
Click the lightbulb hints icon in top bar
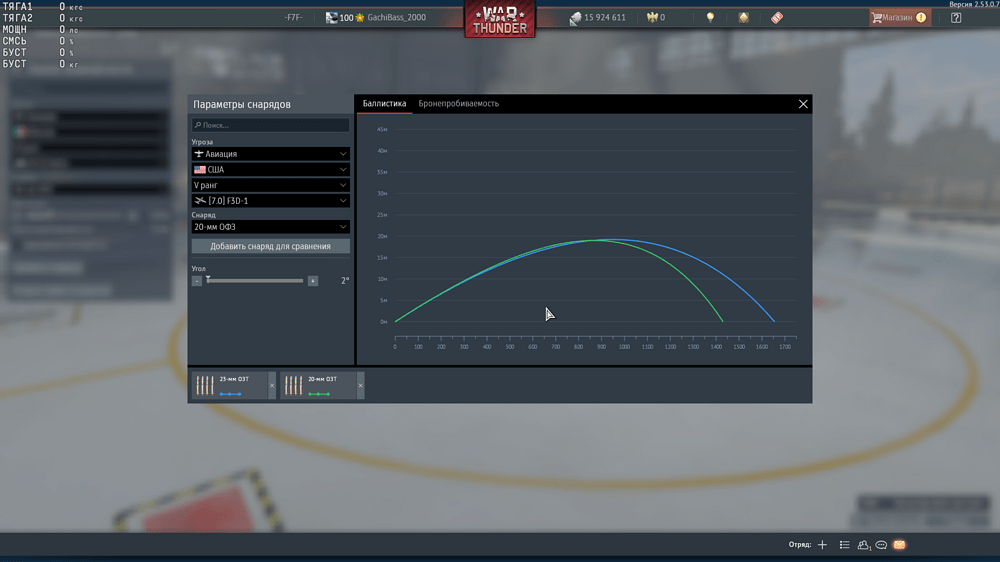[x=711, y=18]
